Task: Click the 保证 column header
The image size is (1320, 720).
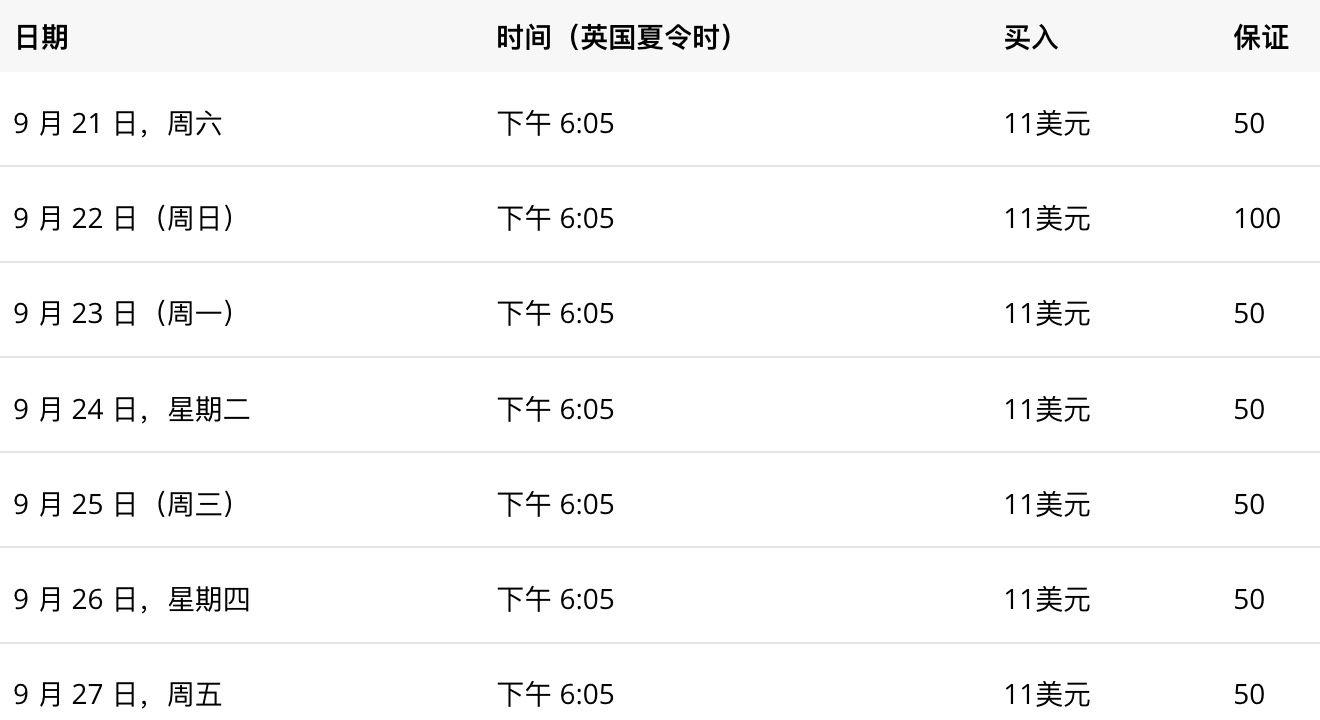Action: pyautogui.click(x=1261, y=38)
